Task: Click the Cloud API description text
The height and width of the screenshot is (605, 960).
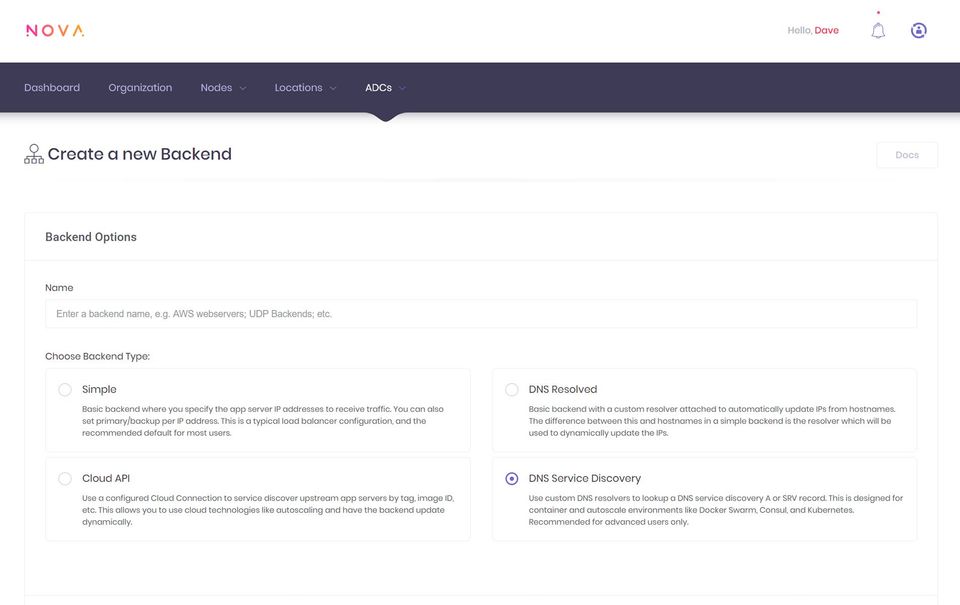Action: tap(263, 510)
